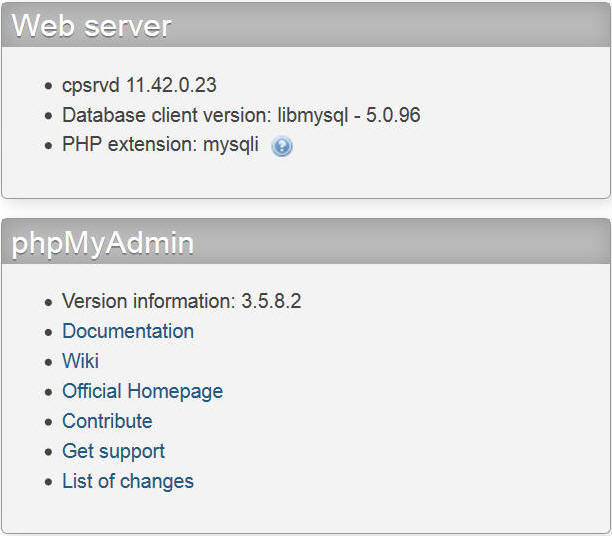
Task: Click the blue help icon beside mysqli
Action: tap(282, 146)
